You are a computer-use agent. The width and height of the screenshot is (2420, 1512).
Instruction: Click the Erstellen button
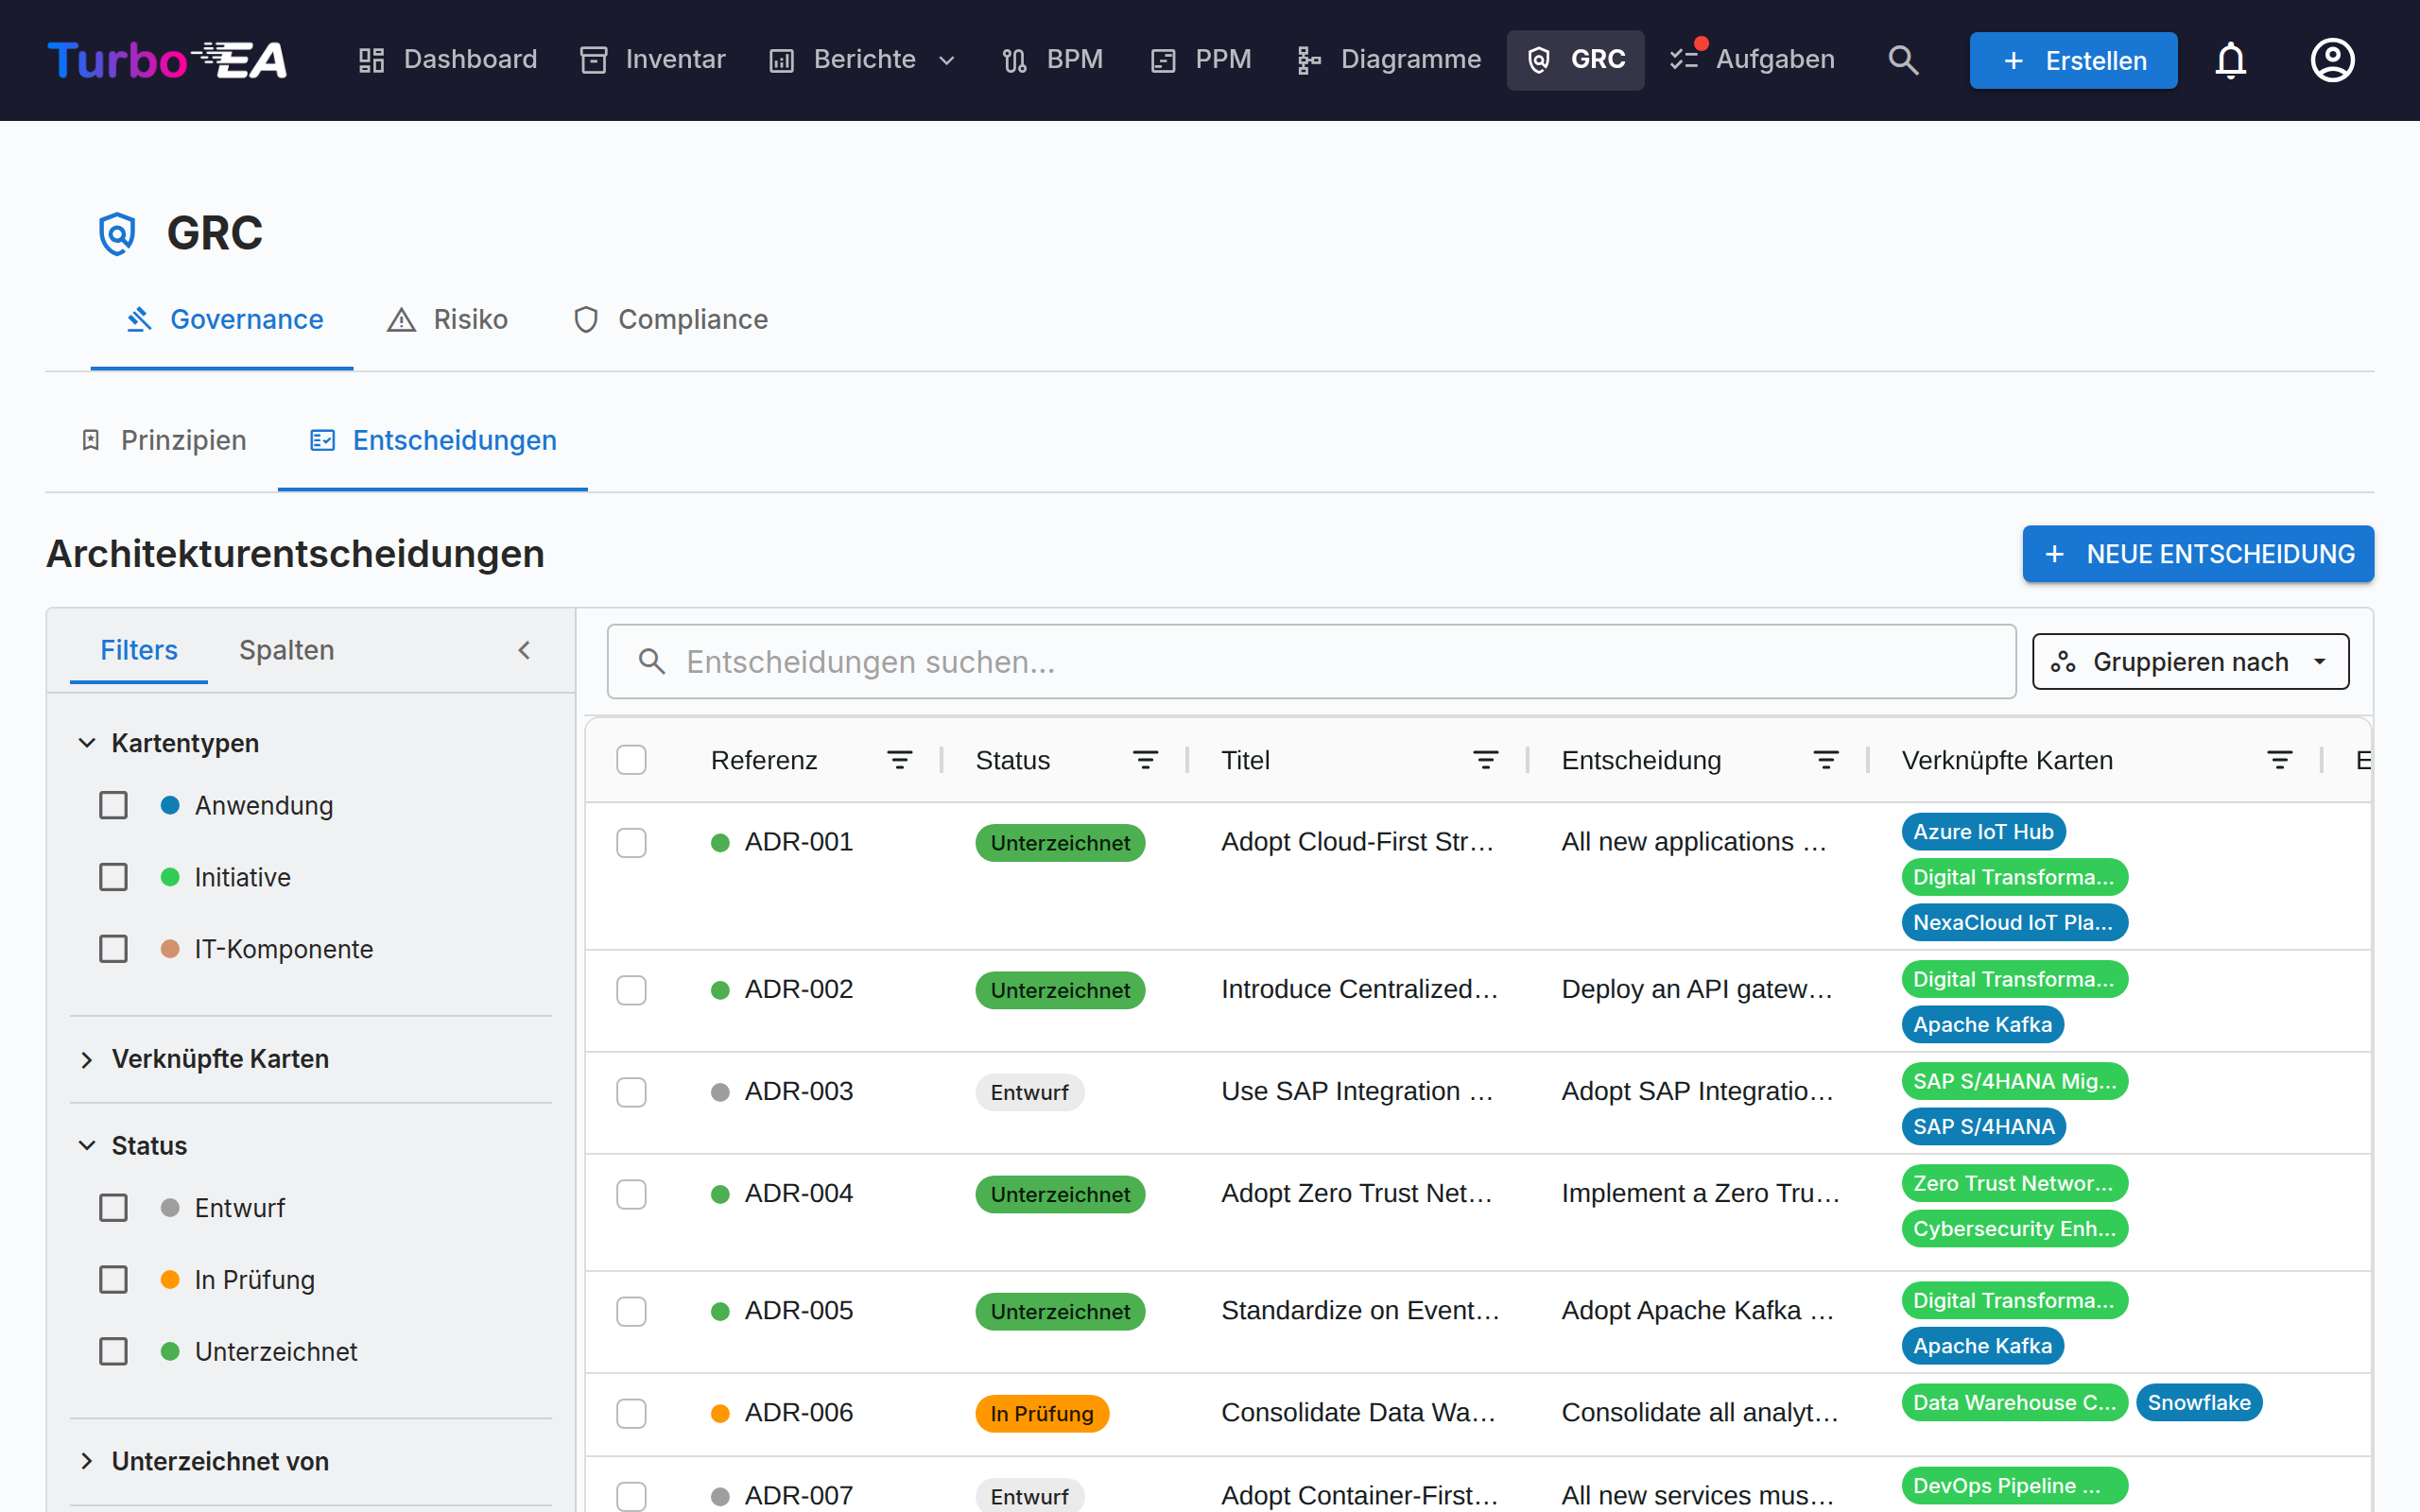pos(2073,60)
